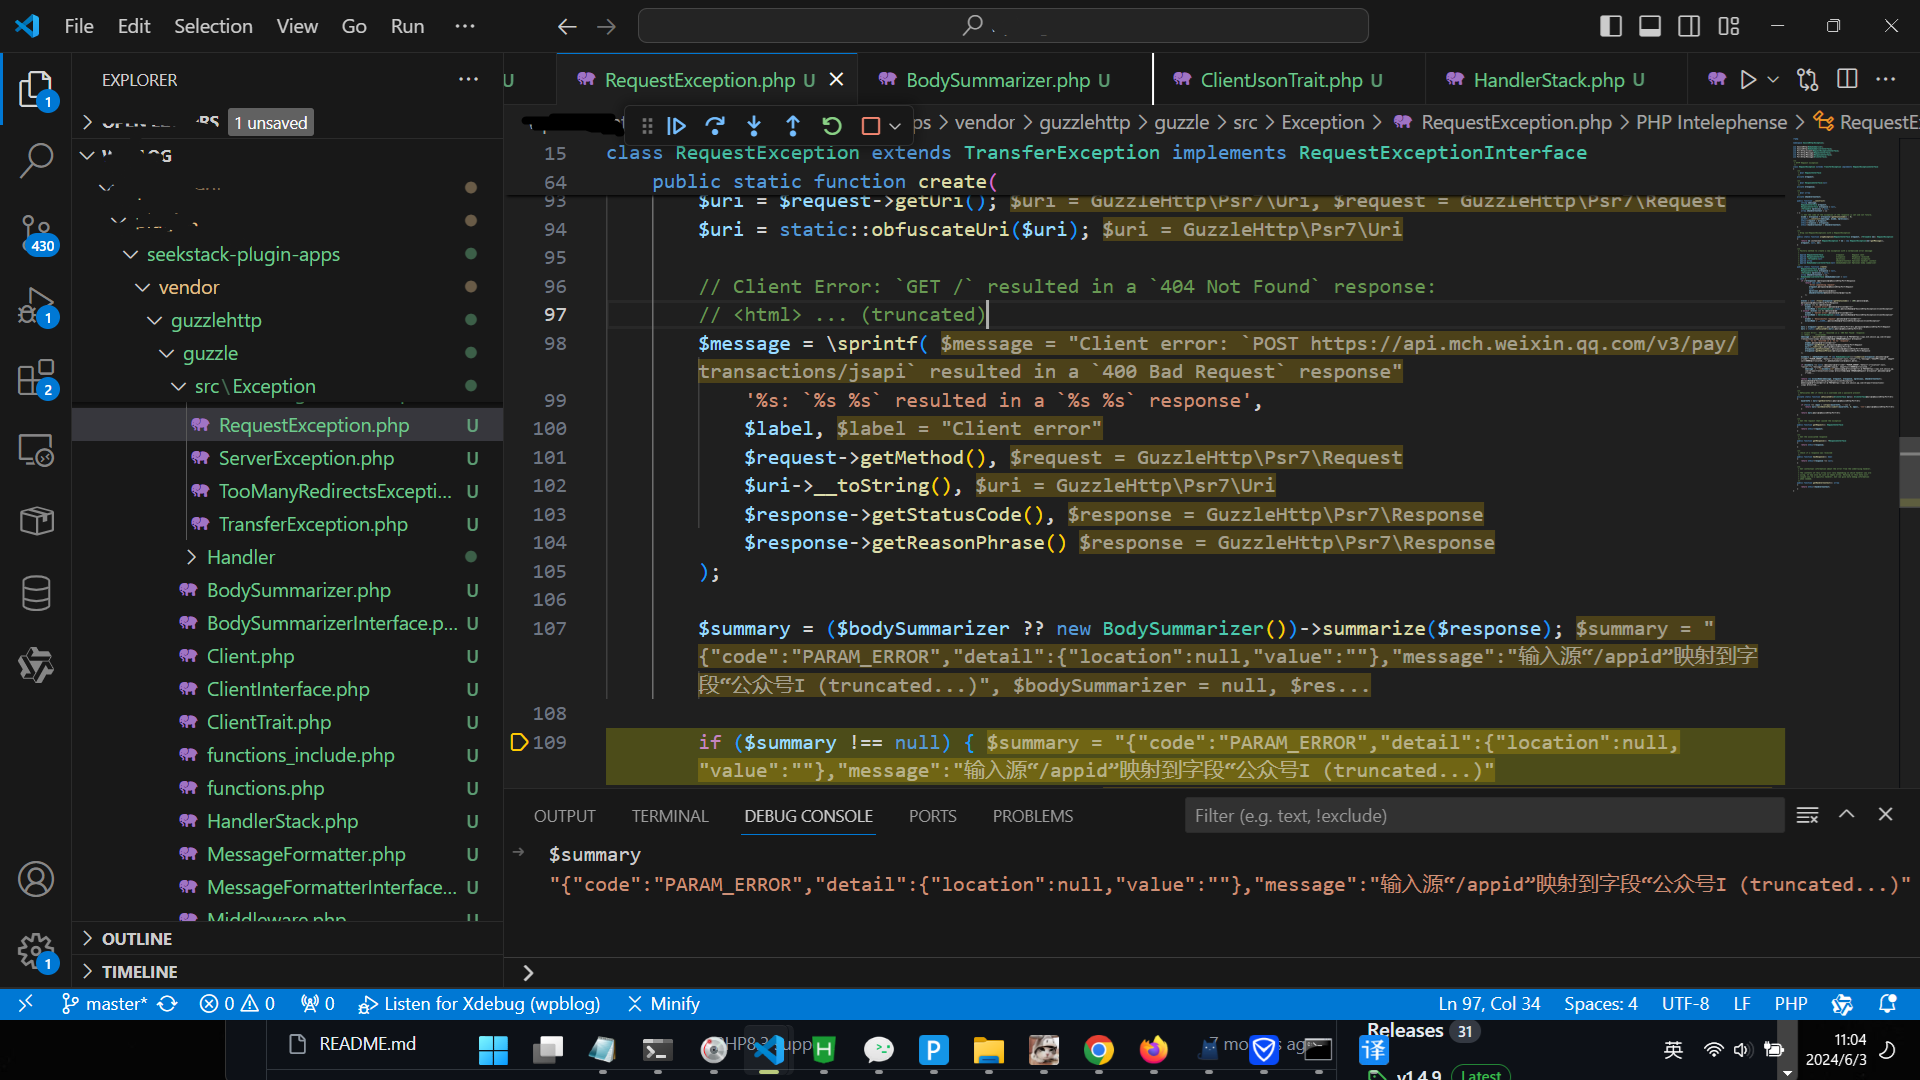The height and width of the screenshot is (1080, 1920).
Task: Switch to the TERMINAL panel tab
Action: click(669, 816)
